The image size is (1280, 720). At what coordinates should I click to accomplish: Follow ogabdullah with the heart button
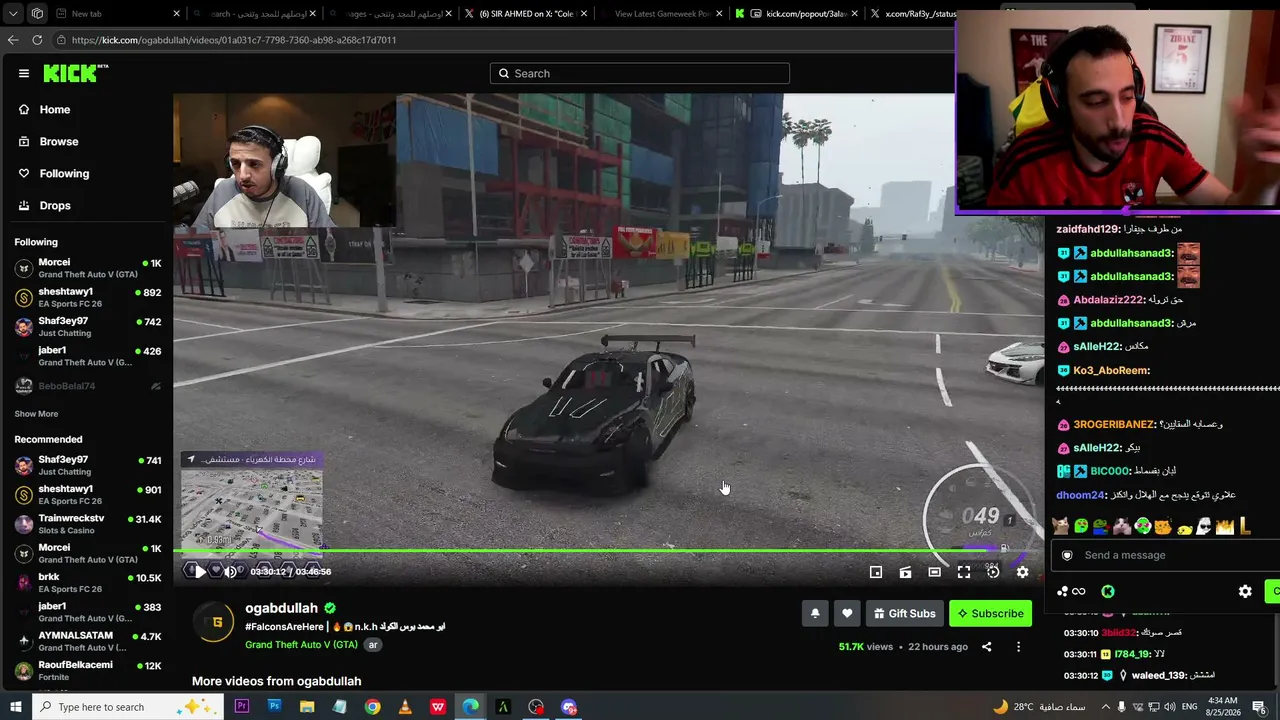click(x=847, y=613)
